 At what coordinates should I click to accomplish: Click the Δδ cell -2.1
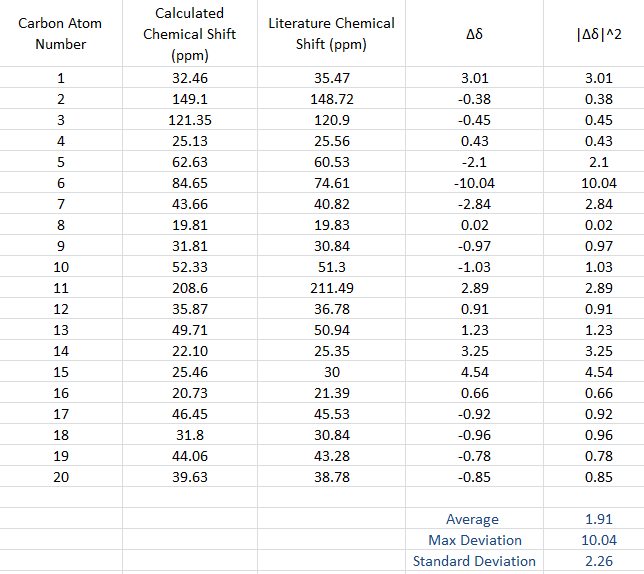coord(474,161)
